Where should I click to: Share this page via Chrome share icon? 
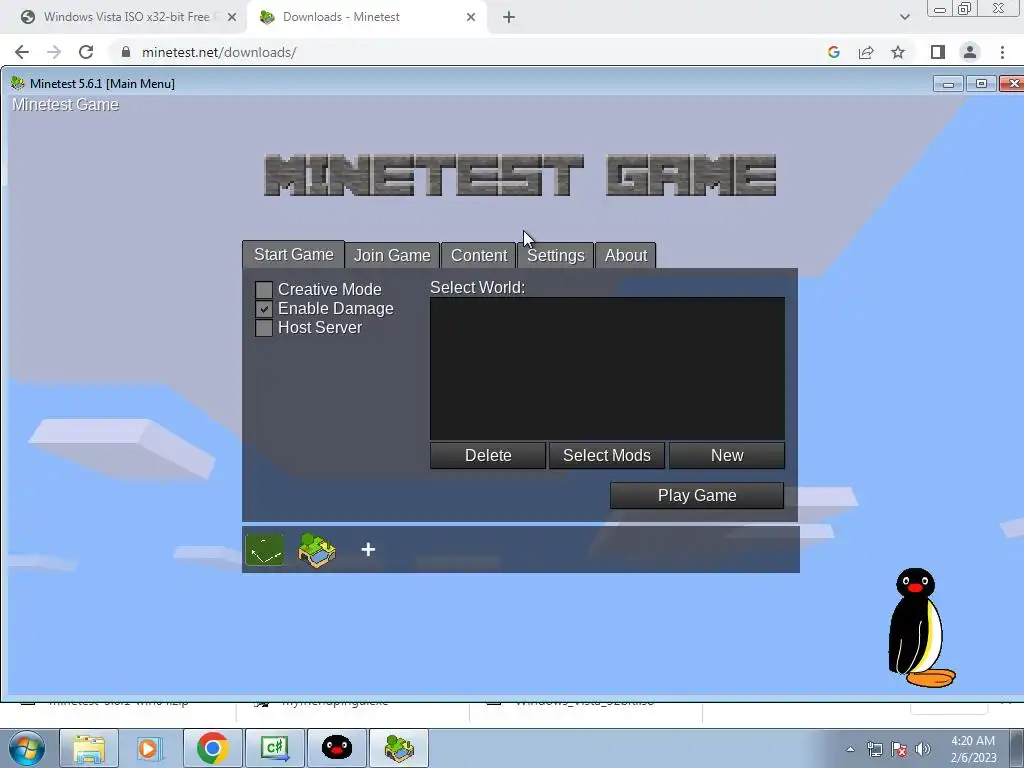coord(866,52)
